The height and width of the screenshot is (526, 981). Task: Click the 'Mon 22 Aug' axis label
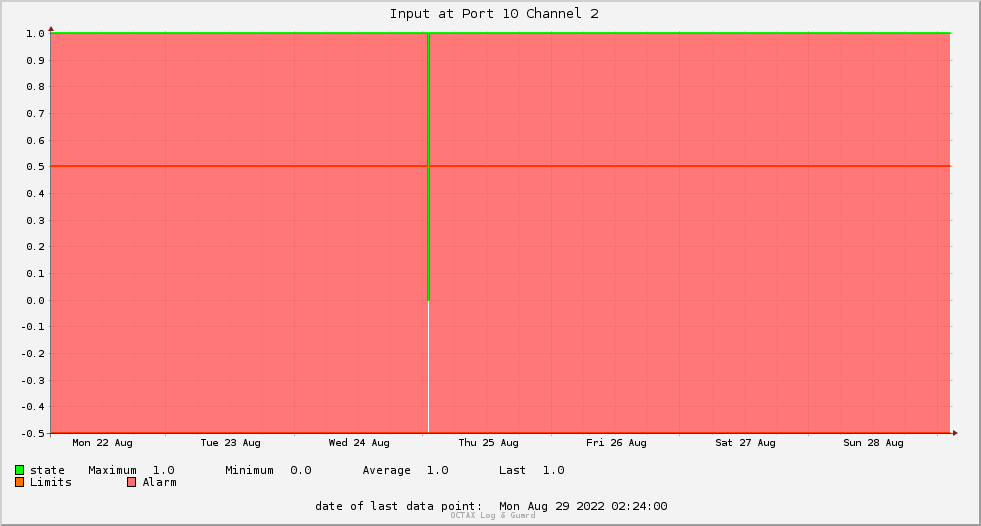coord(103,443)
